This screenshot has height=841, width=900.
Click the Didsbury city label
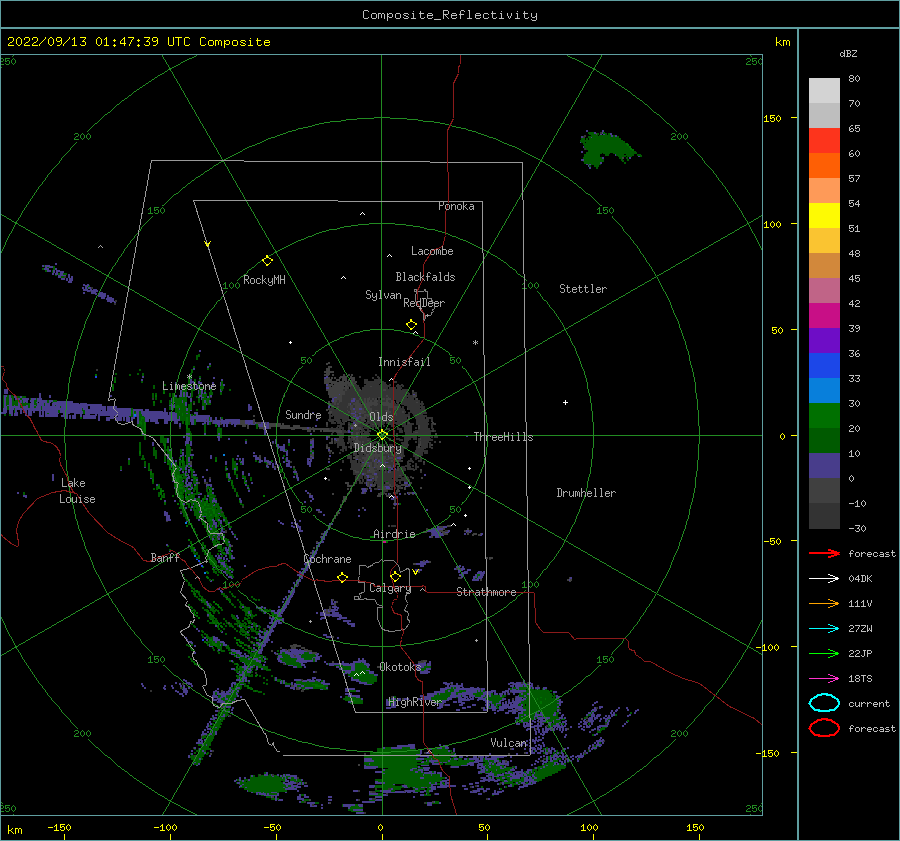(378, 448)
